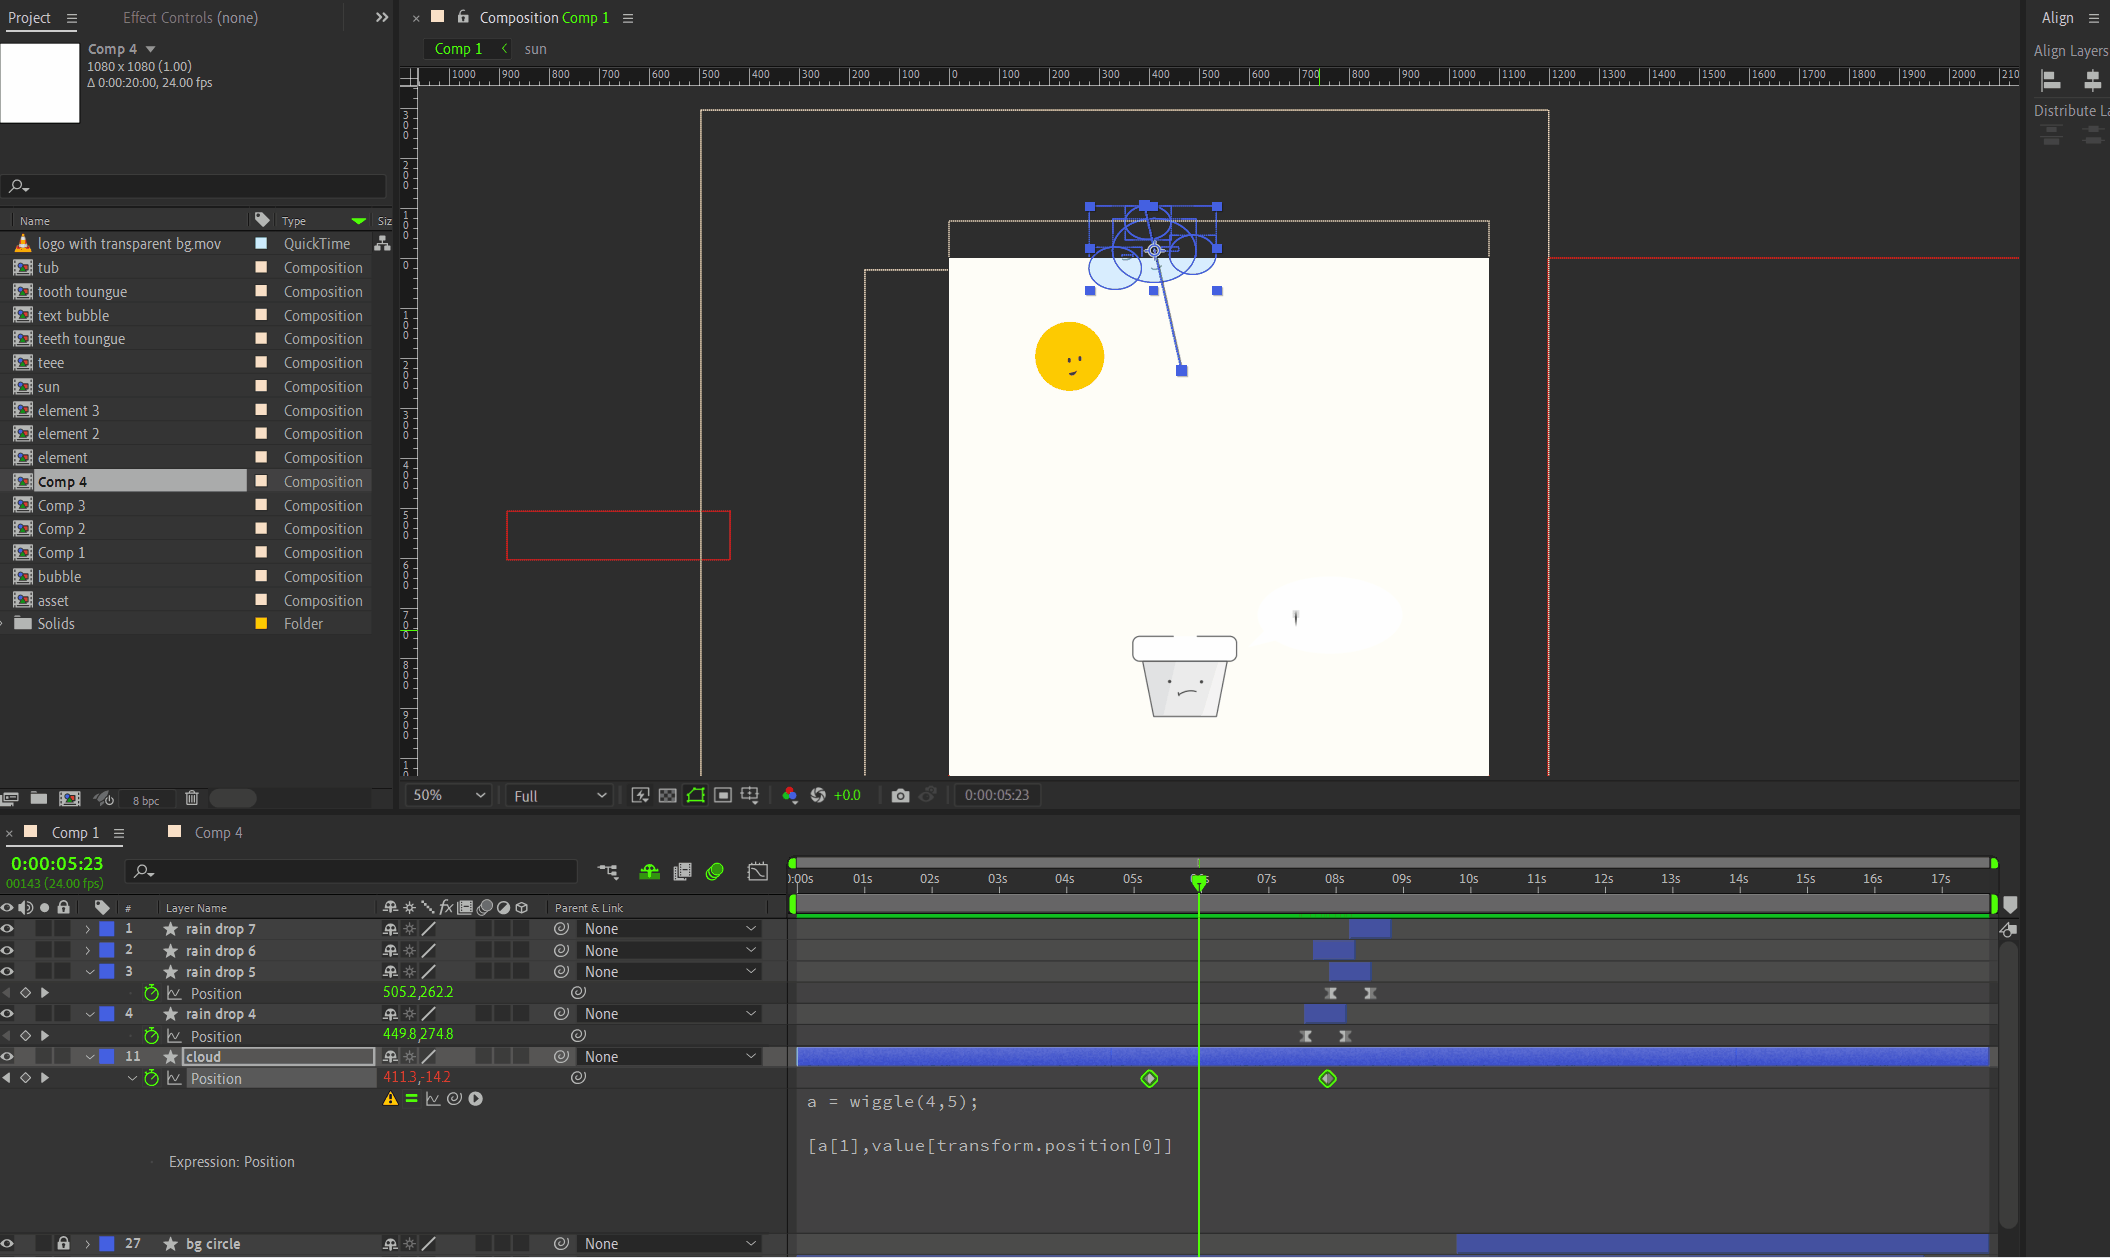Click cloud Position stopwatch icon
Image resolution: width=2110 pixels, height=1258 pixels.
152,1078
